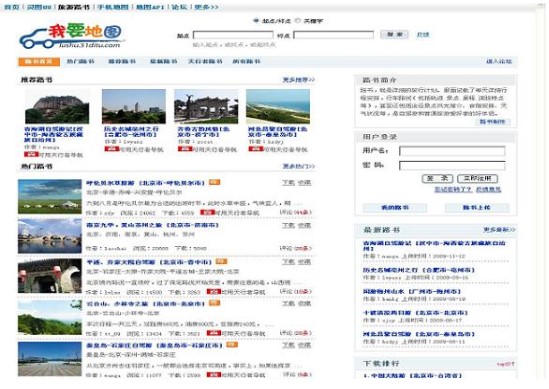Image resolution: width=549 pixels, height=389 pixels.
Task: Click red navigation badge under first recommended thumbnail
Action: tap(31, 154)
